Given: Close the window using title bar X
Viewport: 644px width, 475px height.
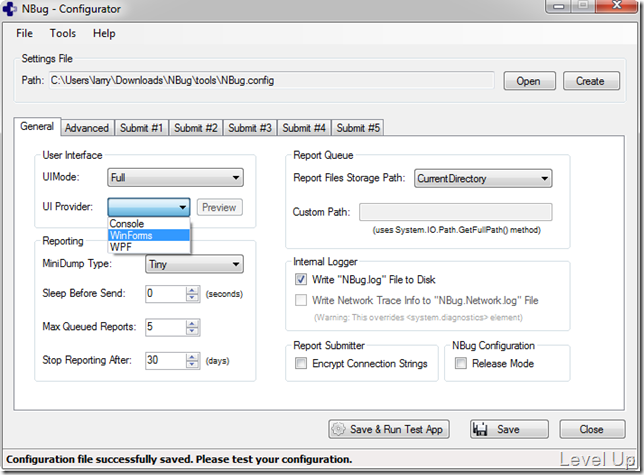Looking at the screenshot, I should tap(616, 6).
